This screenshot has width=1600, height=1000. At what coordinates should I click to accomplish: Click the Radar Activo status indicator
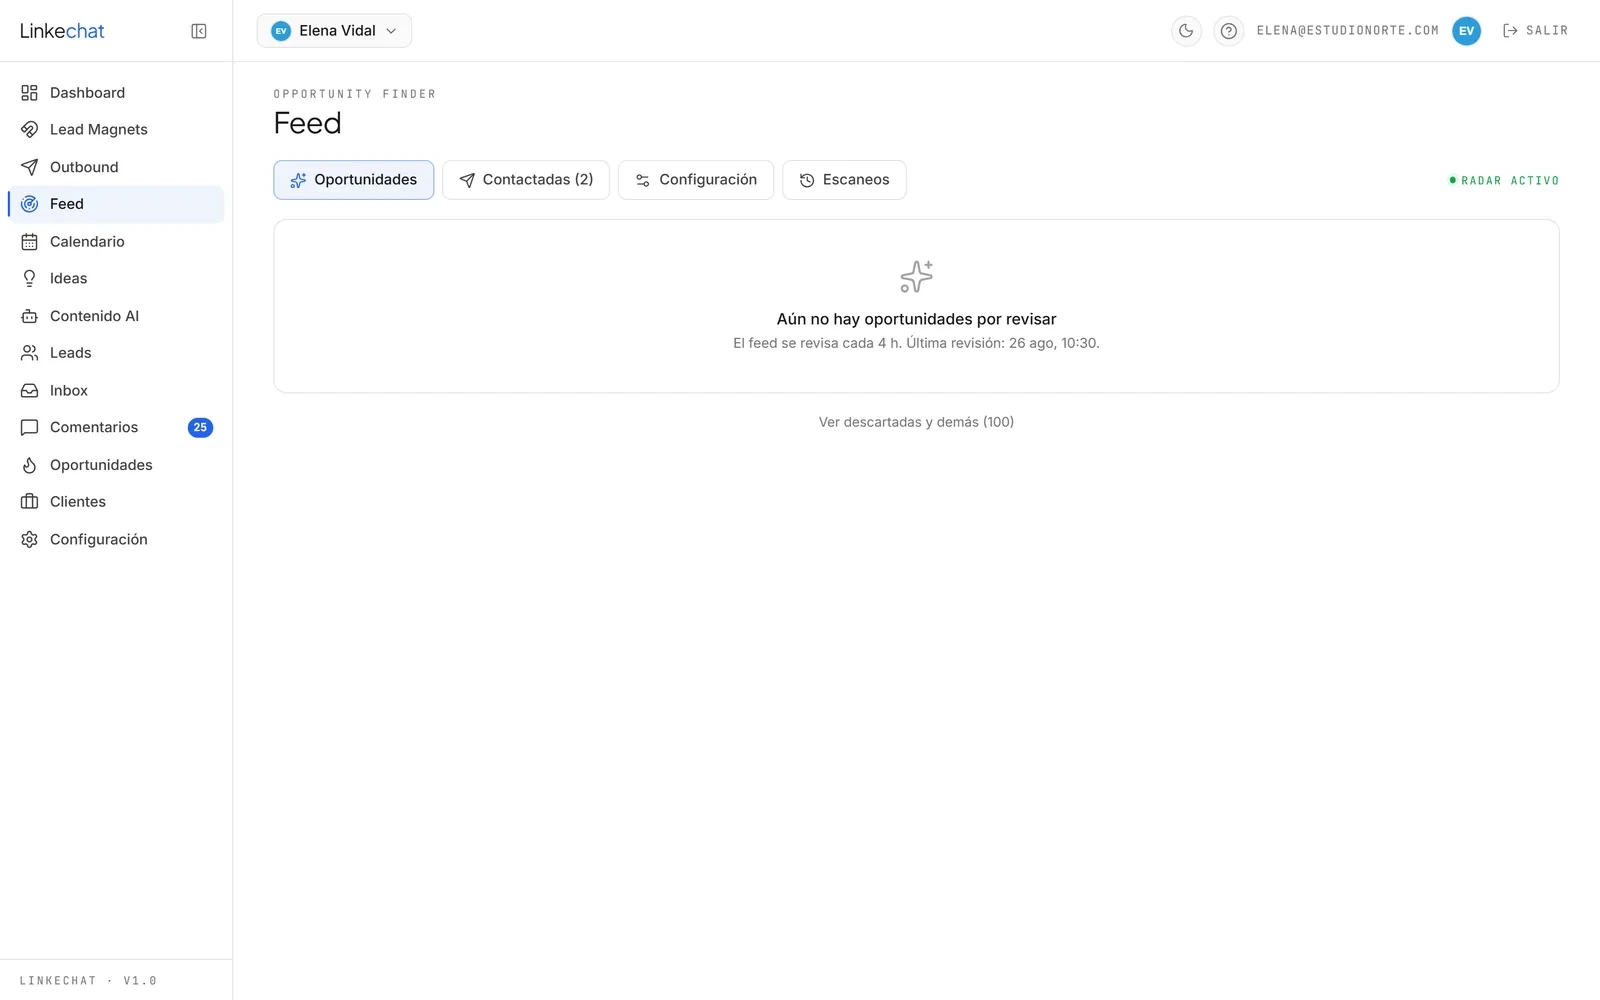point(1504,181)
